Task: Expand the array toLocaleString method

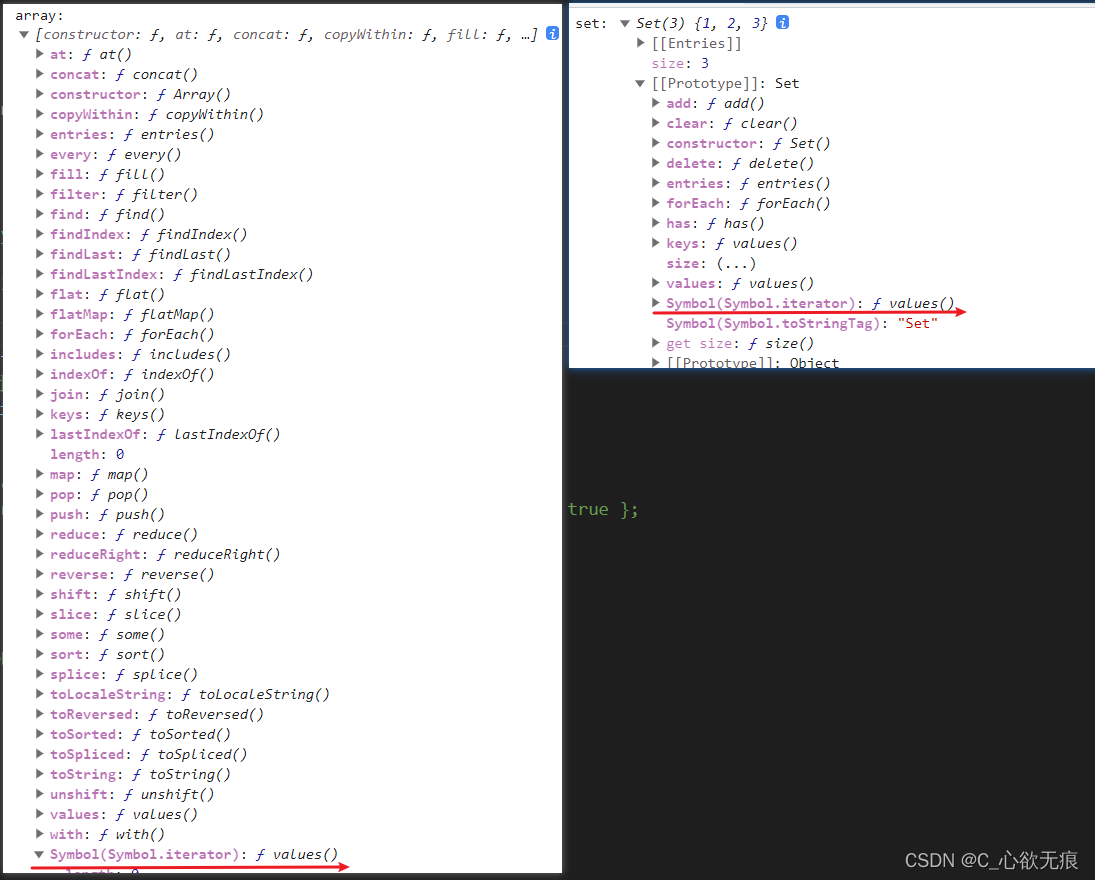Action: point(40,694)
